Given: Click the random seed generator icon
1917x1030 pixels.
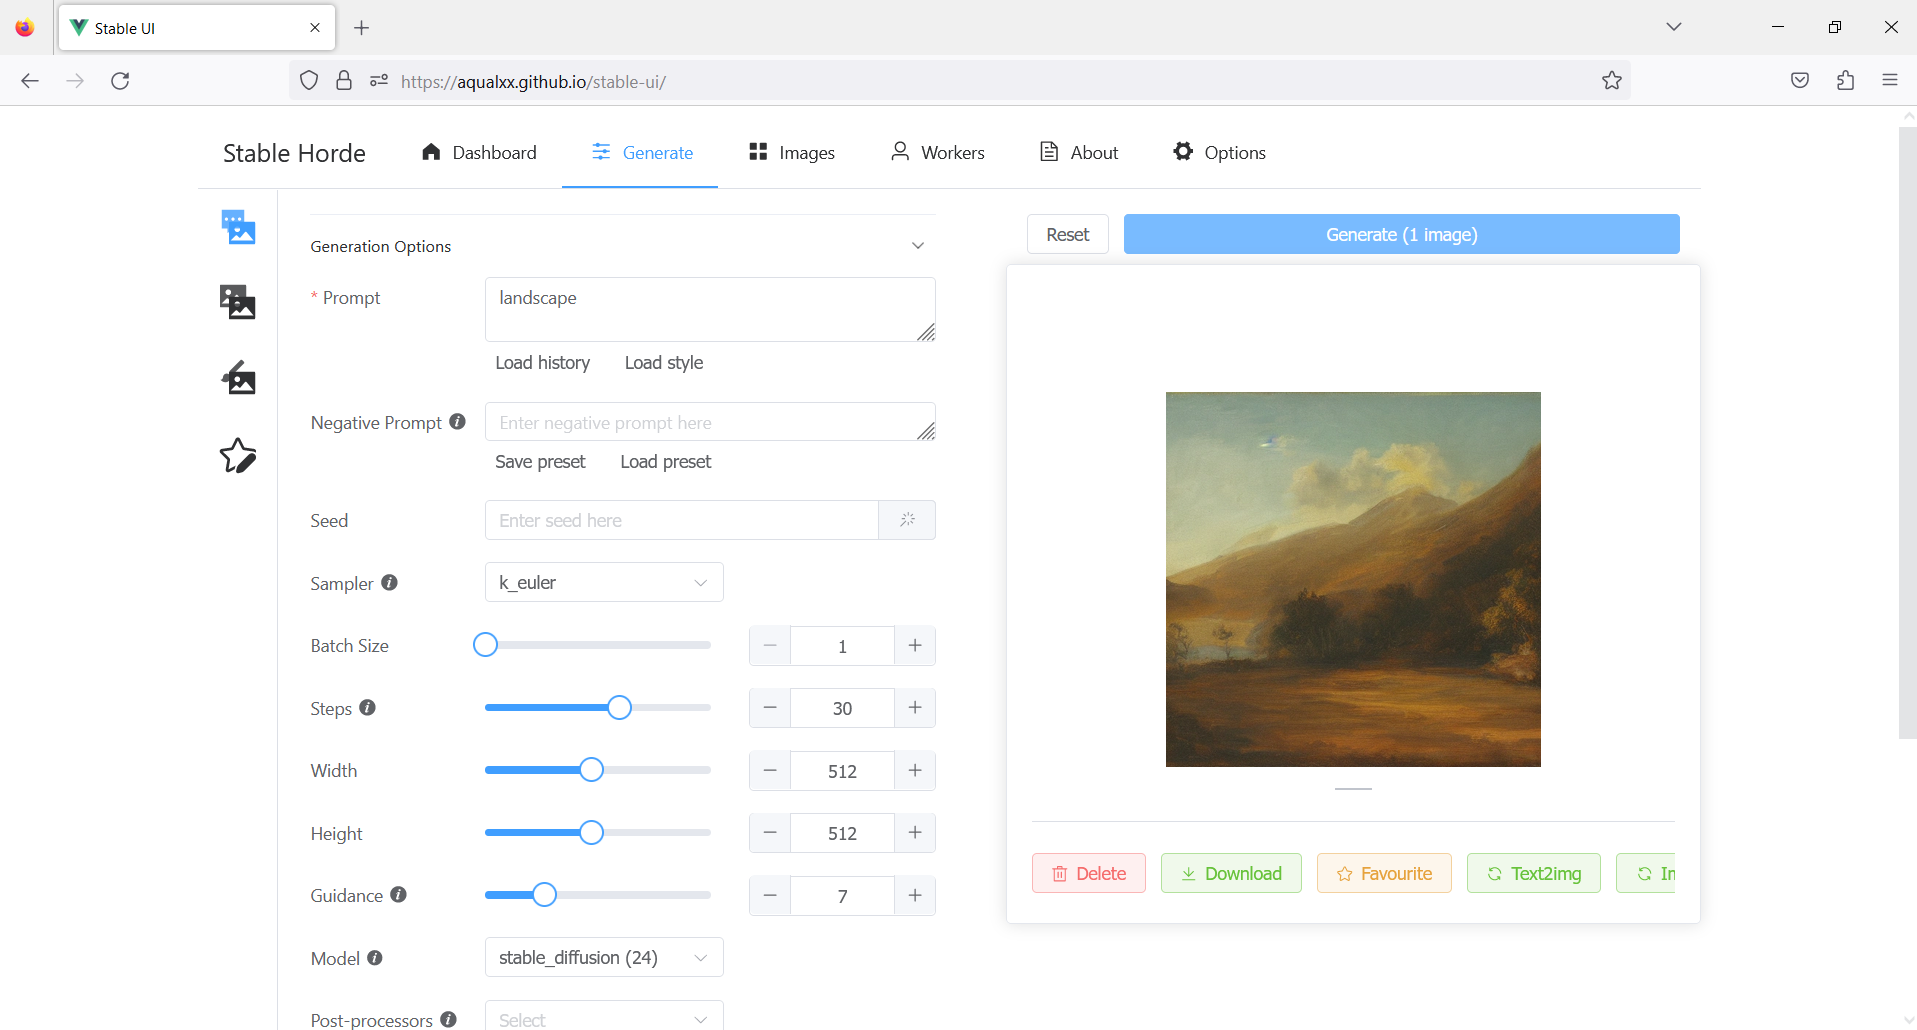Looking at the screenshot, I should (907, 520).
